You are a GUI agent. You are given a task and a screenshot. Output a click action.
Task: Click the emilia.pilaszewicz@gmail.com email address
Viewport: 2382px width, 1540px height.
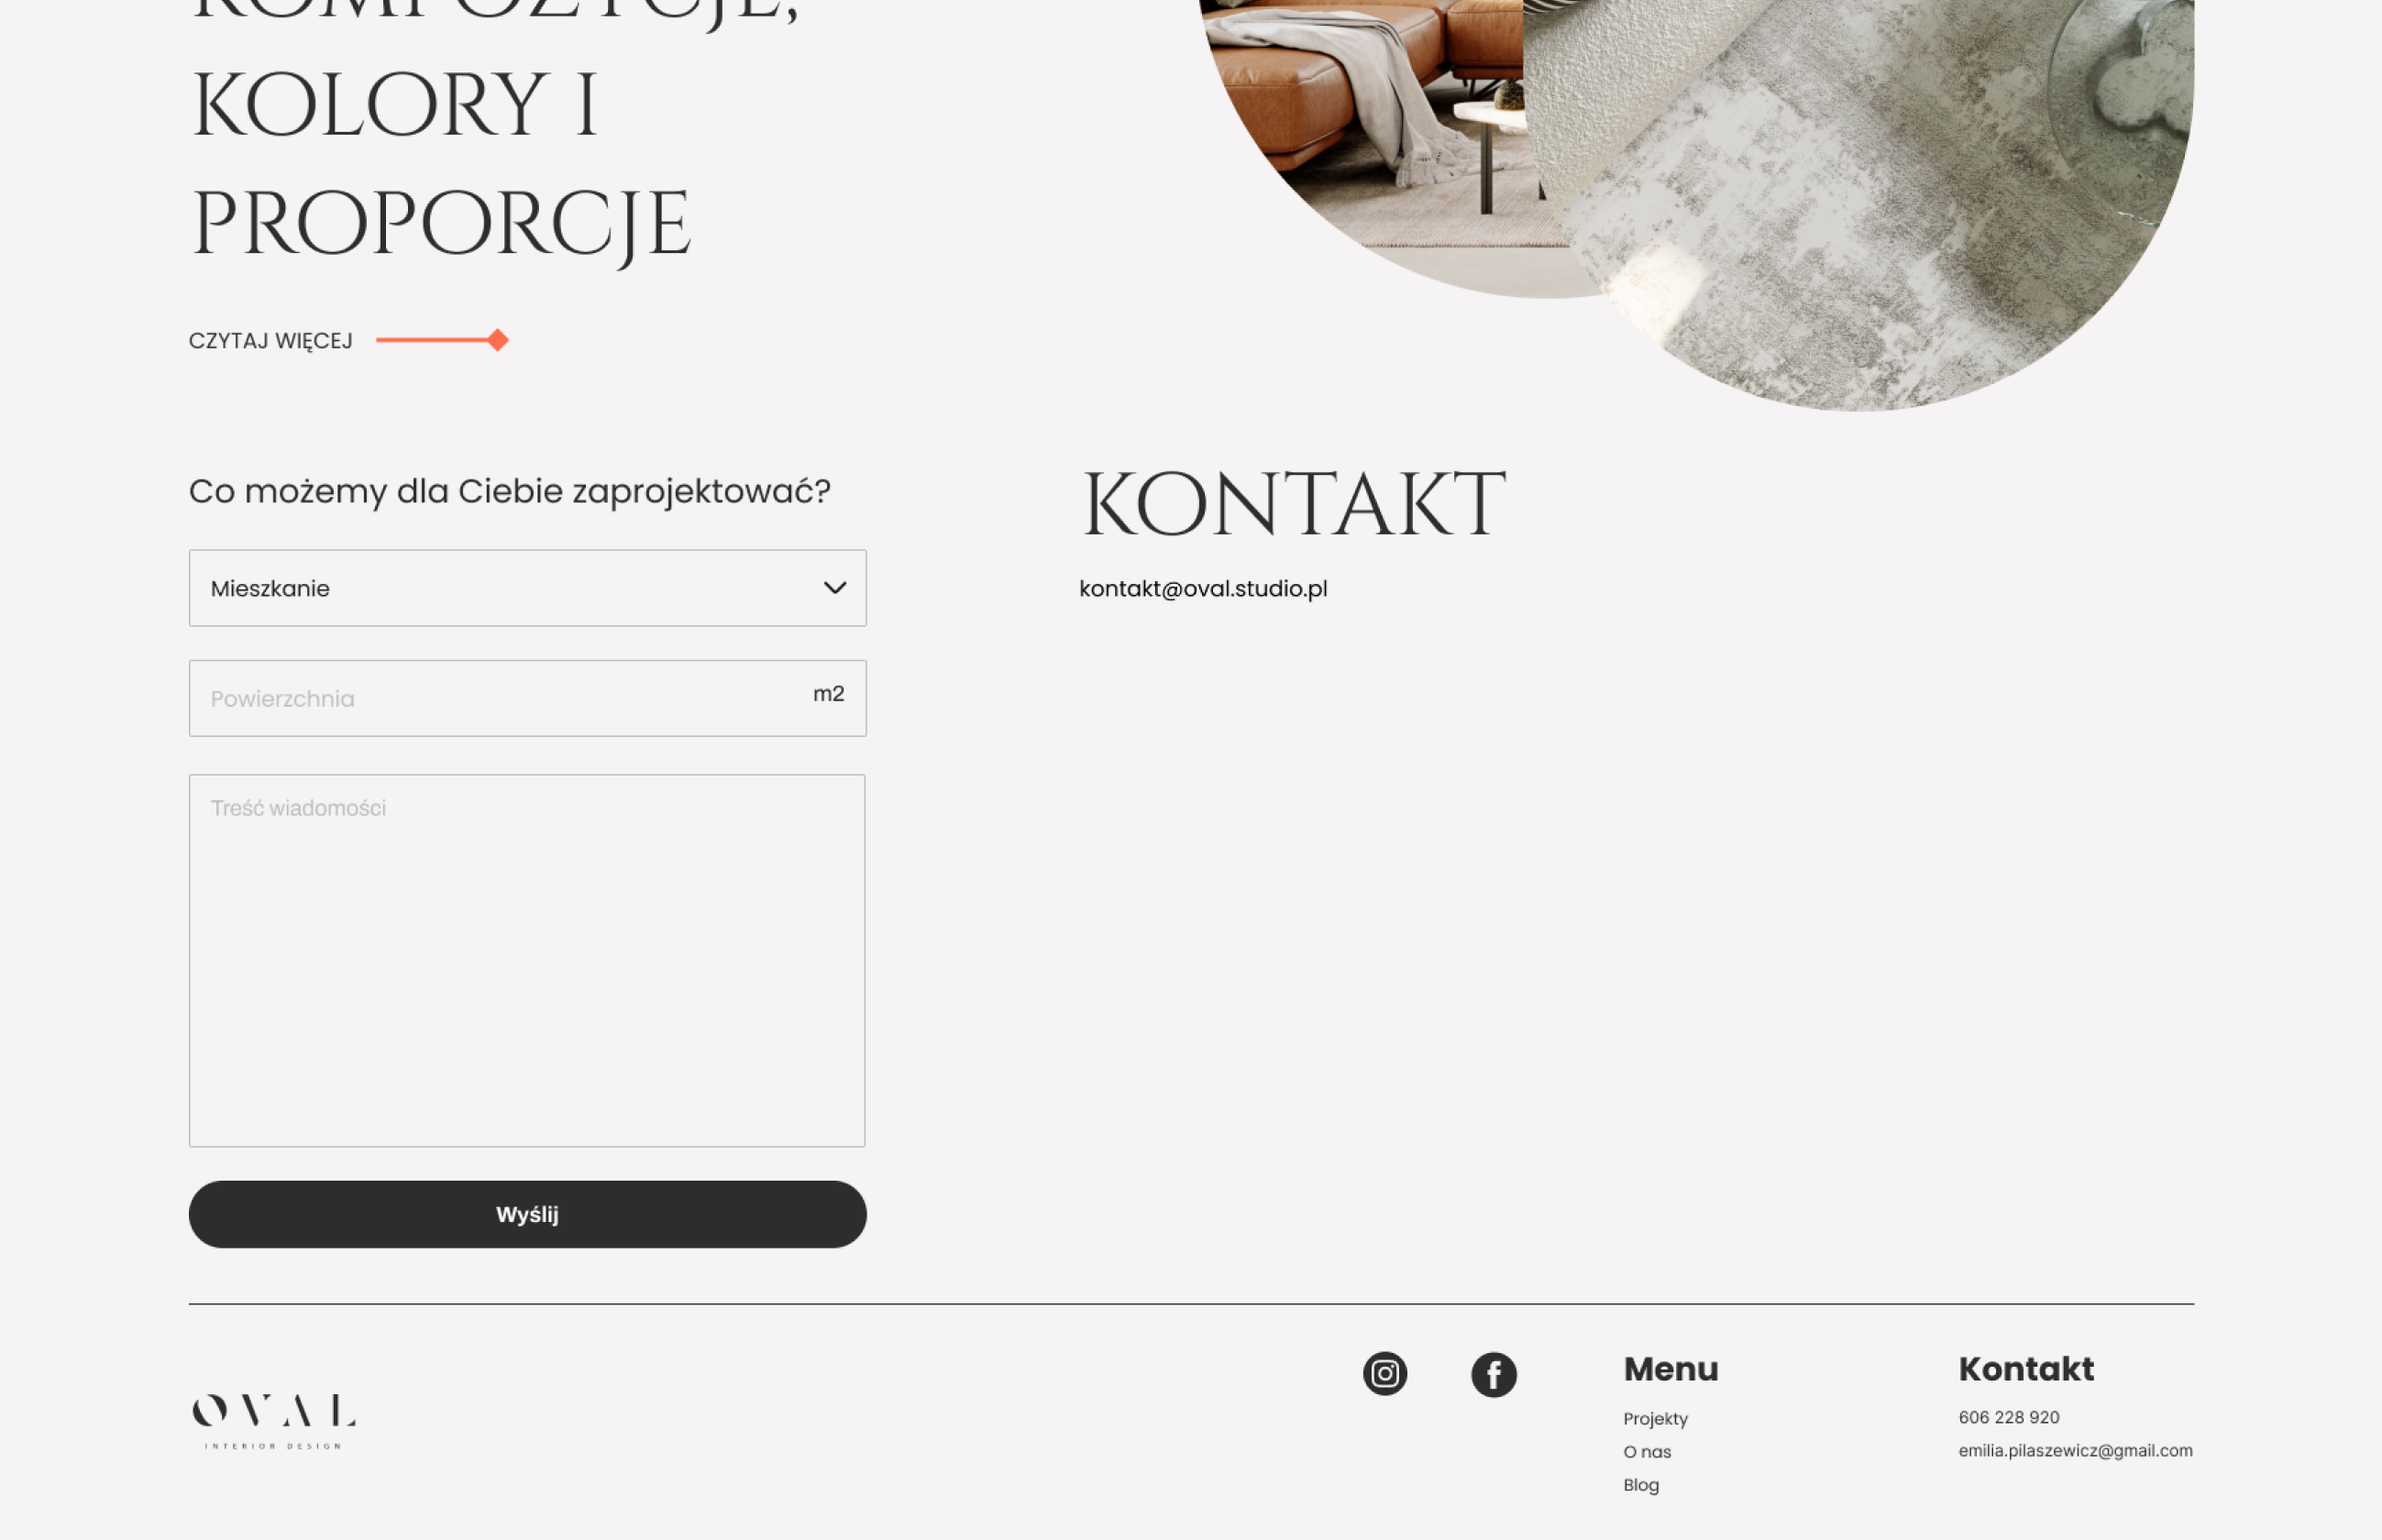pyautogui.click(x=2075, y=1450)
